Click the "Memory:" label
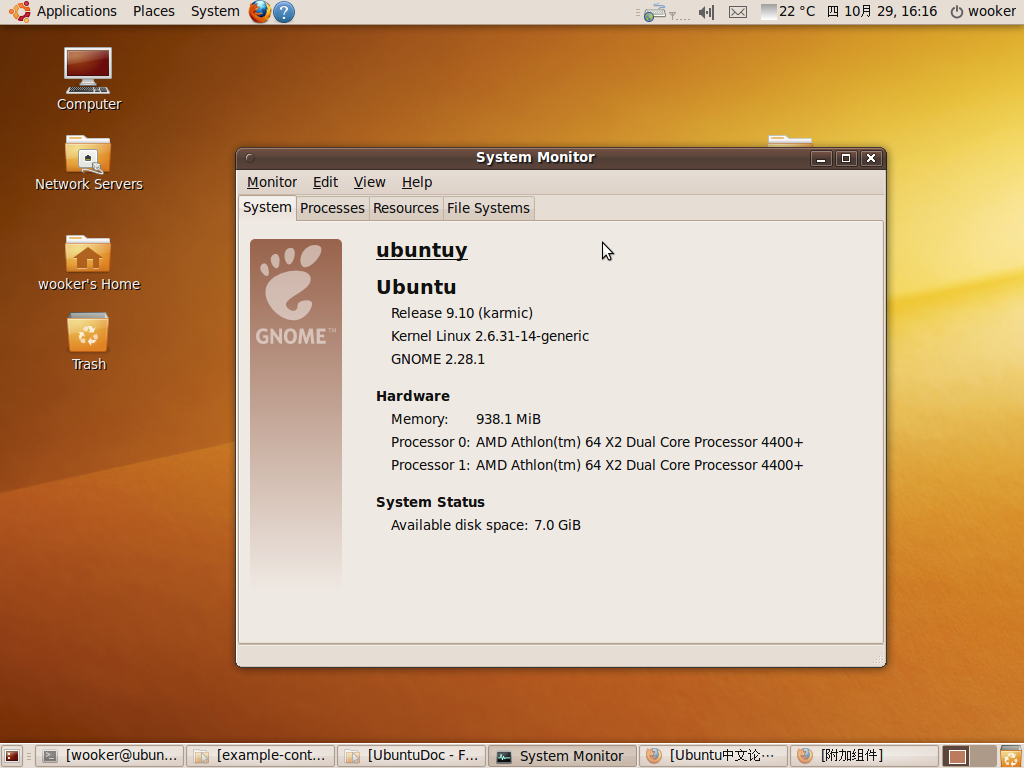The width and height of the screenshot is (1024, 768). pyautogui.click(x=419, y=419)
